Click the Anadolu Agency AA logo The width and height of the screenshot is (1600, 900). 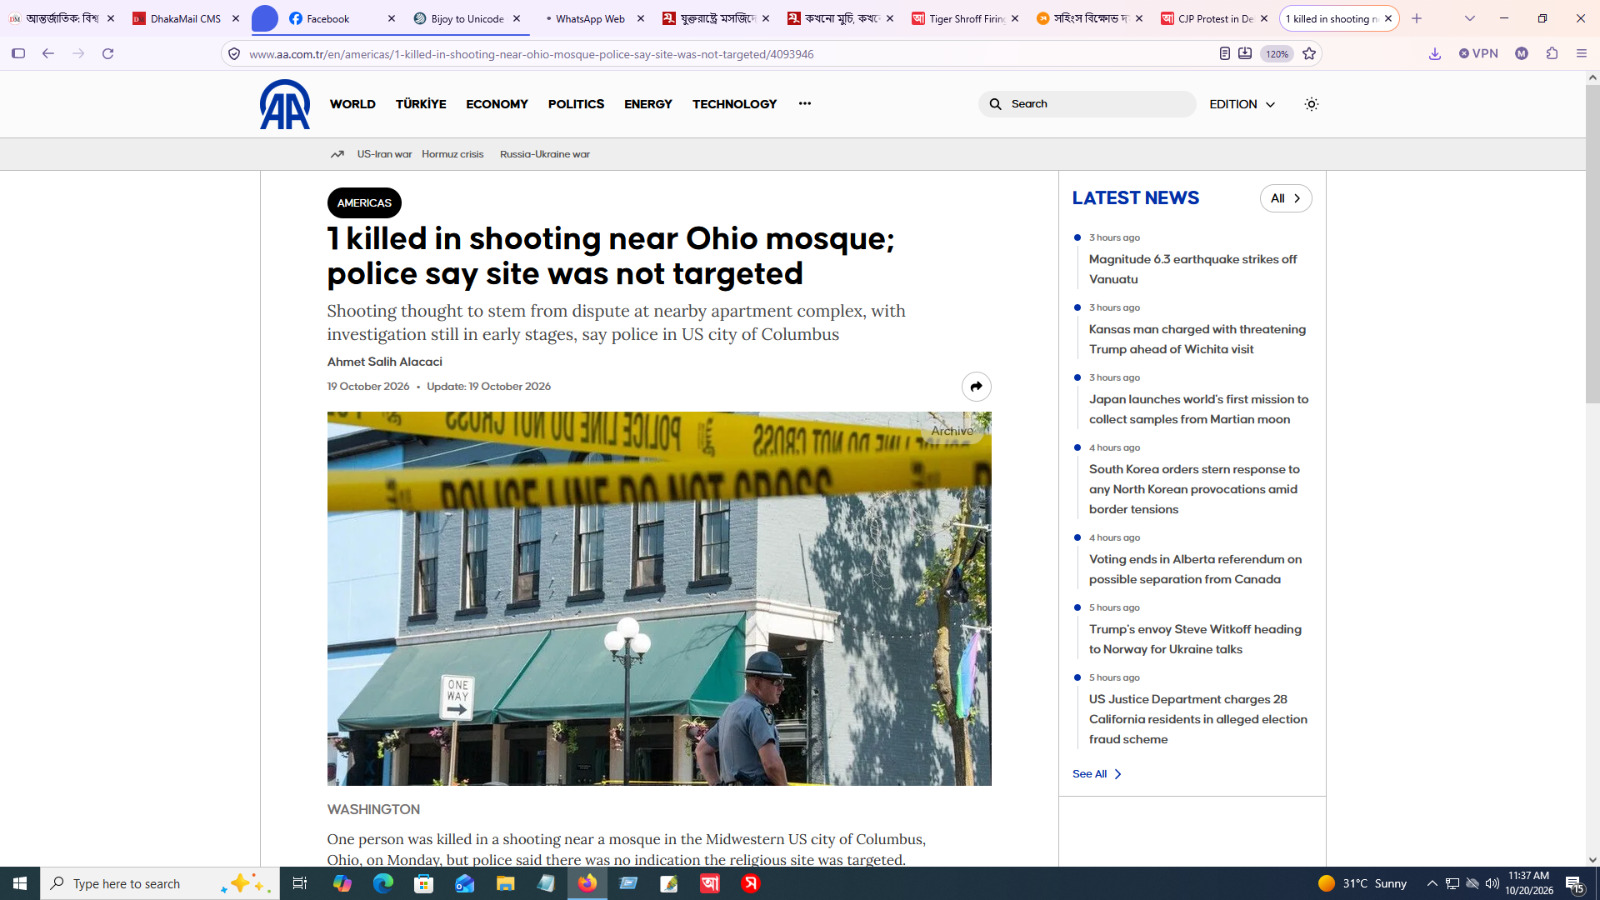[285, 104]
